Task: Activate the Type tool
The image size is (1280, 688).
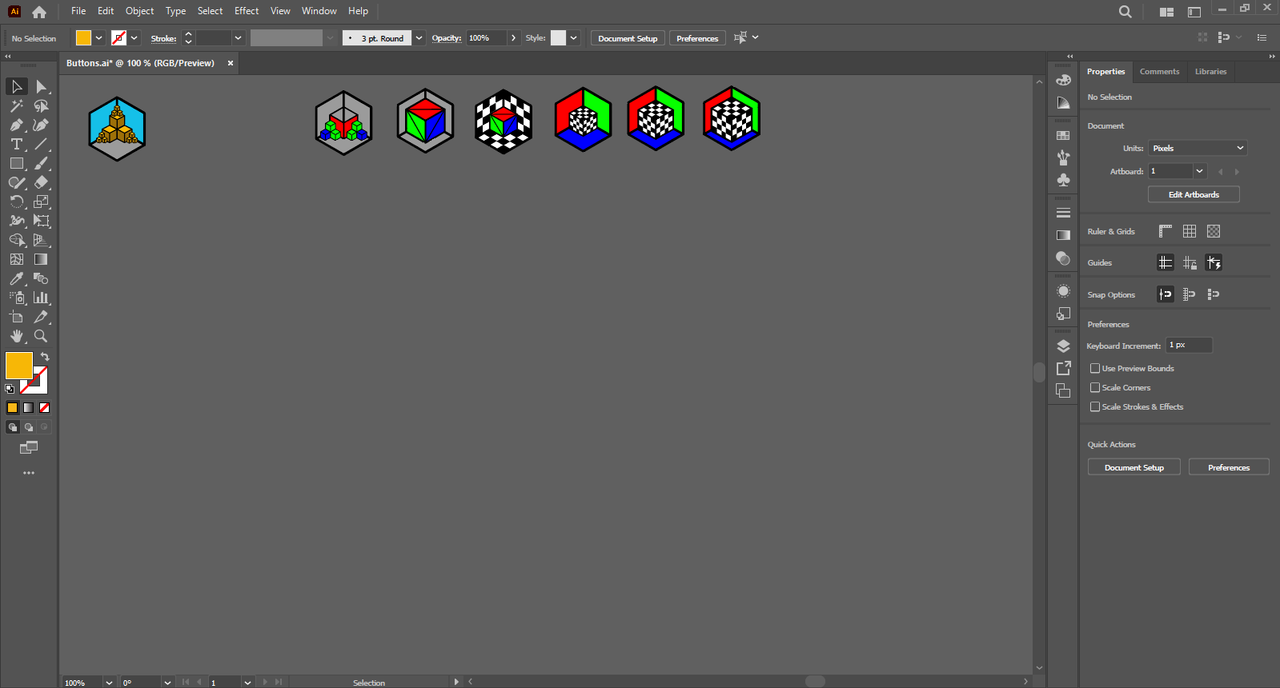Action: pyautogui.click(x=17, y=144)
